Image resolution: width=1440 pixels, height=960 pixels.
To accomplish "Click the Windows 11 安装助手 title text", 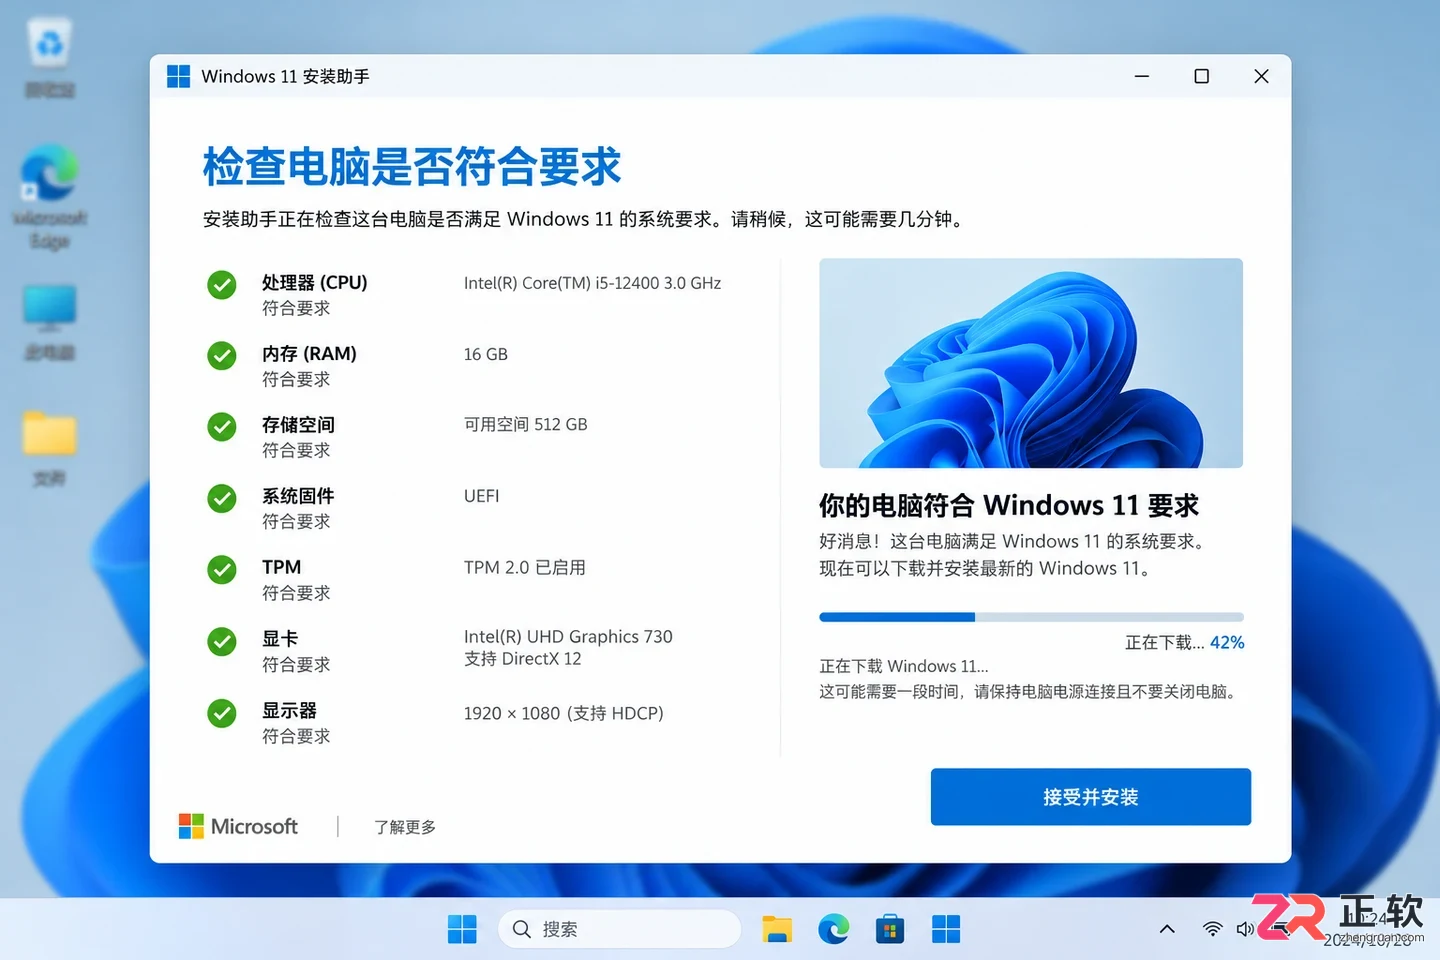I will tap(285, 76).
